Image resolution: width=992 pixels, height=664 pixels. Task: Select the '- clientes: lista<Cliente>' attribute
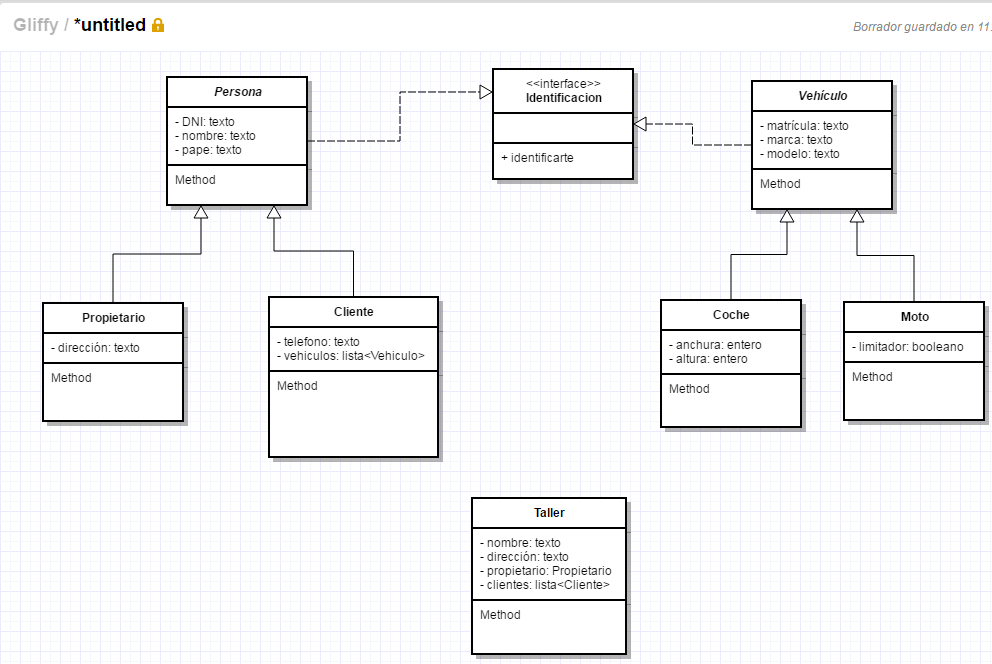point(545,584)
